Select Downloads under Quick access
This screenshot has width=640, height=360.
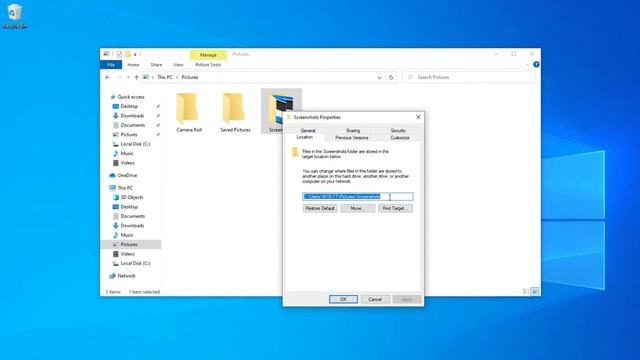point(132,116)
